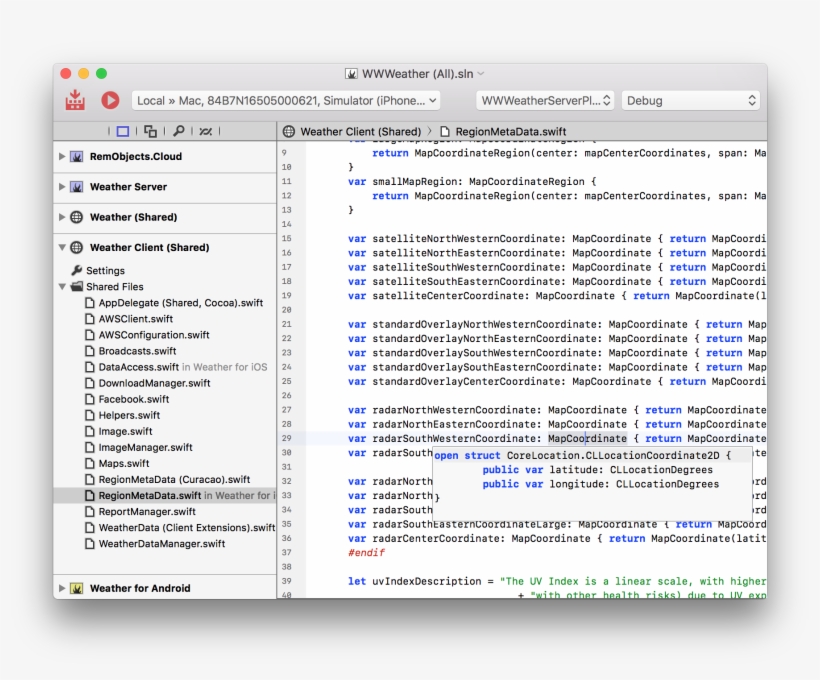Screen dimensions: 820x680
Task: Click the file icon in the breadcrumb bar
Action: click(445, 131)
